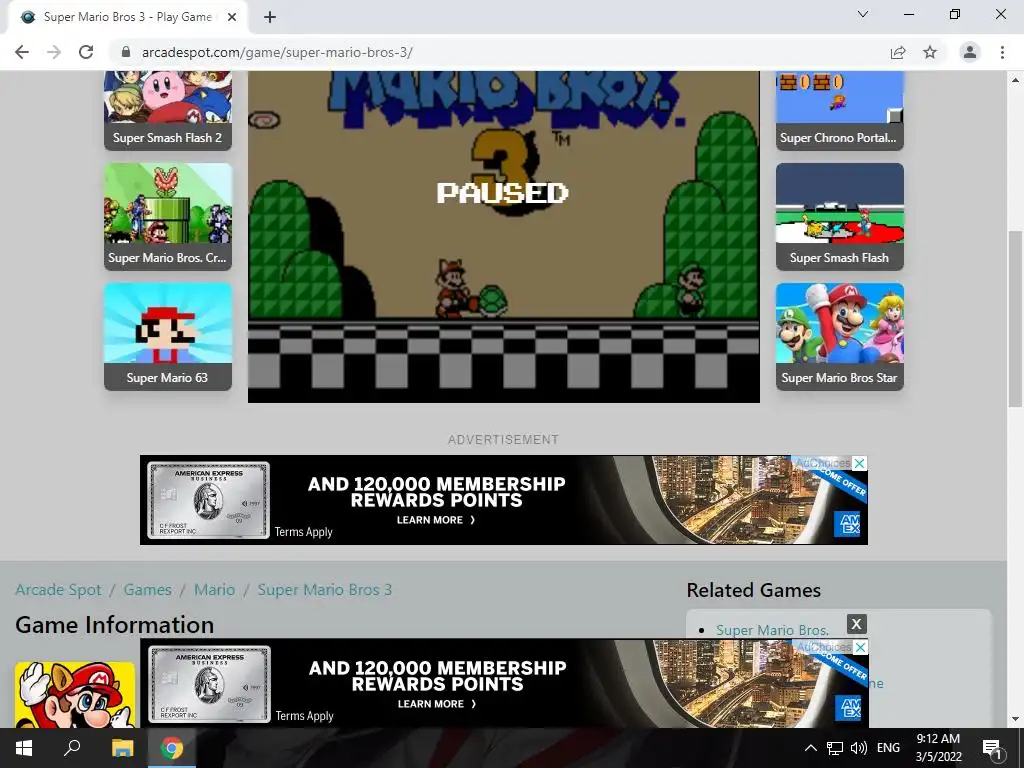Open Super Chrono Portal game card

(x=840, y=111)
